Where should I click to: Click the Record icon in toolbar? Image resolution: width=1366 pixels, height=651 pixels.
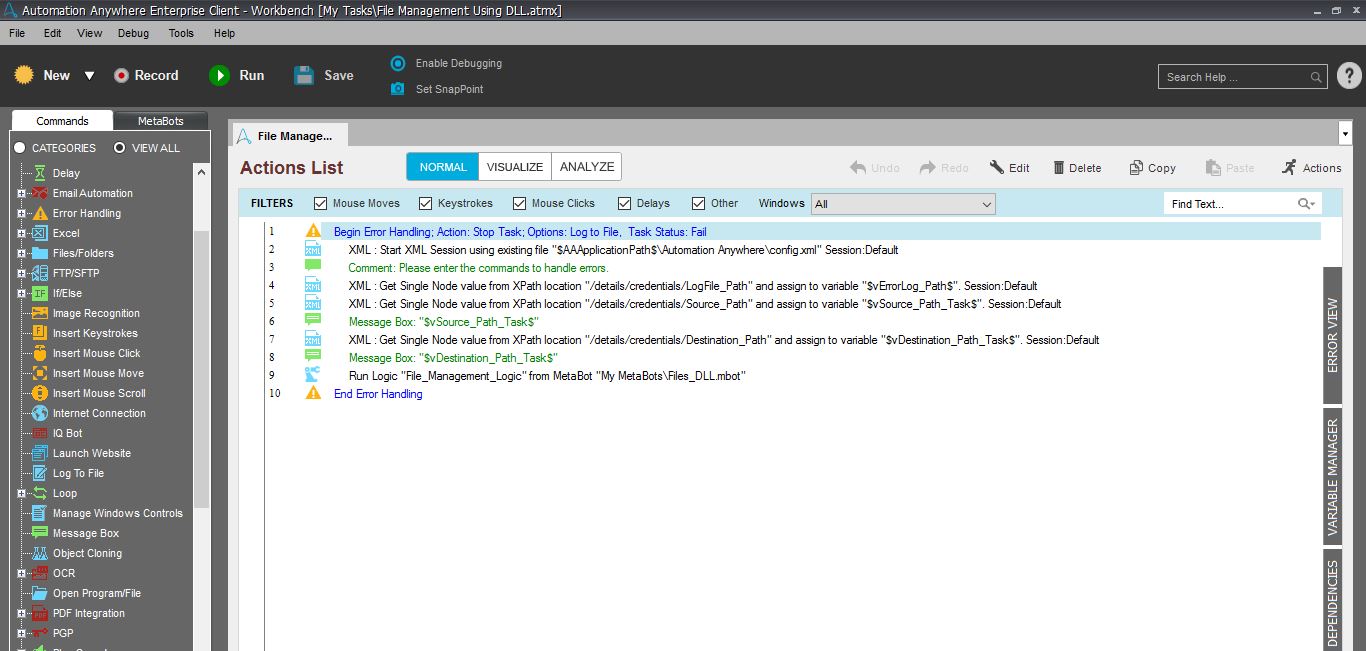[x=122, y=76]
